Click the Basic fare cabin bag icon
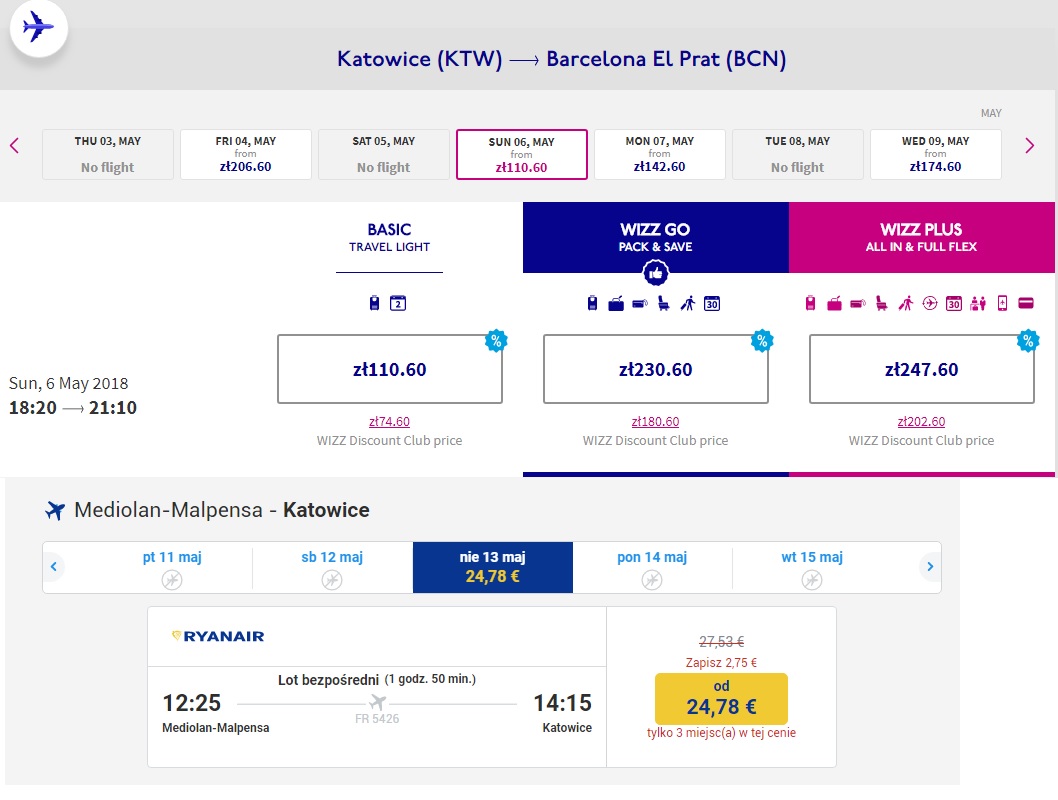 [374, 303]
